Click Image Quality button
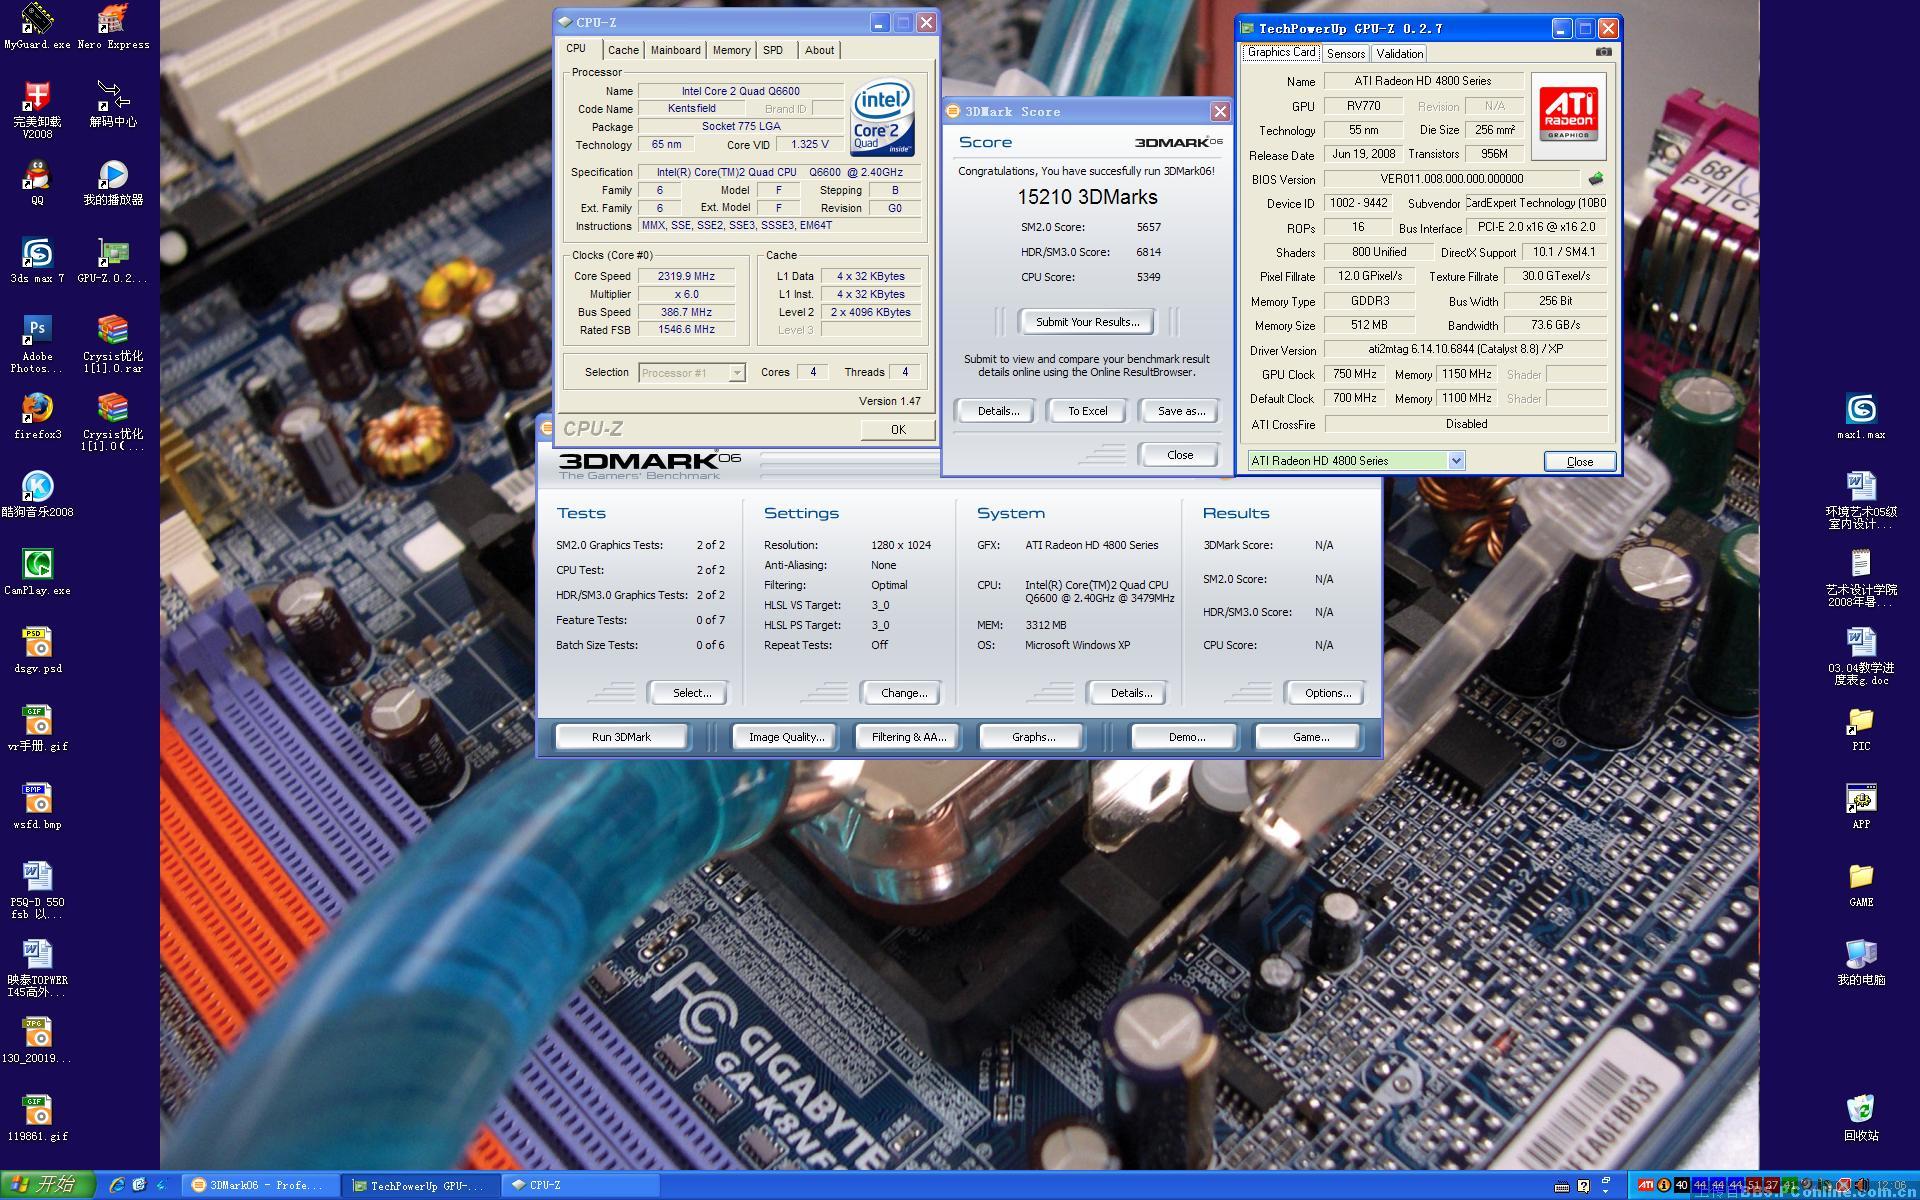This screenshot has width=1920, height=1200. point(787,737)
